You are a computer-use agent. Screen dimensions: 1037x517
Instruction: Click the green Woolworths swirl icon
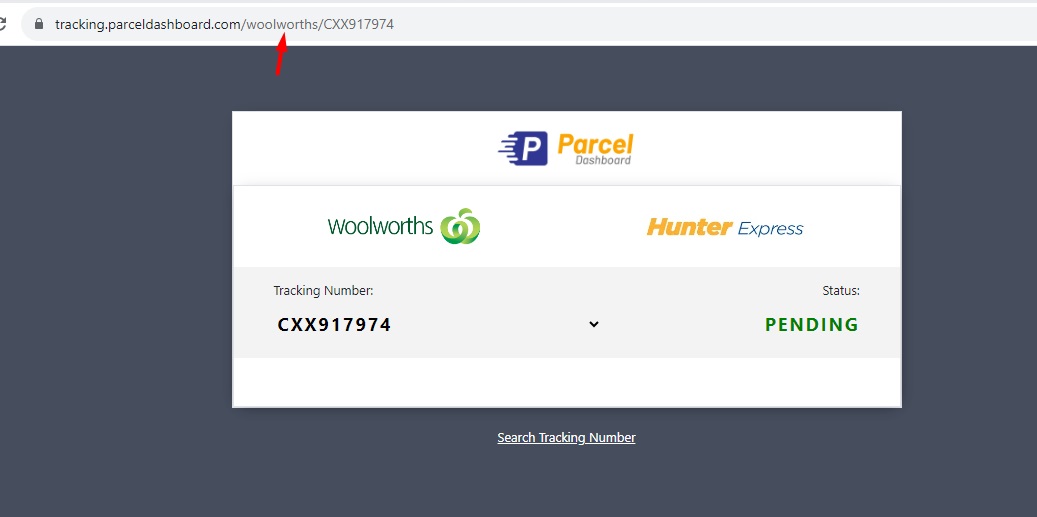460,227
